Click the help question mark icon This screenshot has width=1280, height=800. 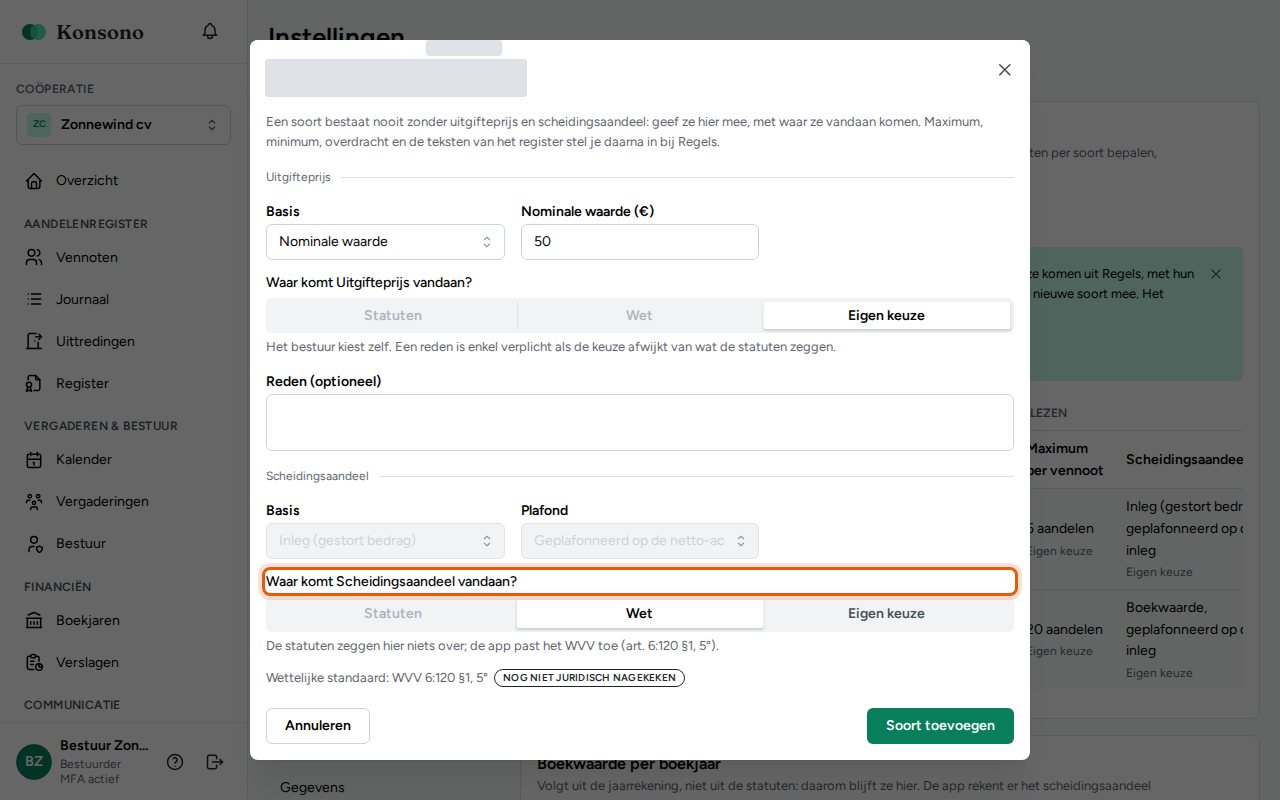175,762
